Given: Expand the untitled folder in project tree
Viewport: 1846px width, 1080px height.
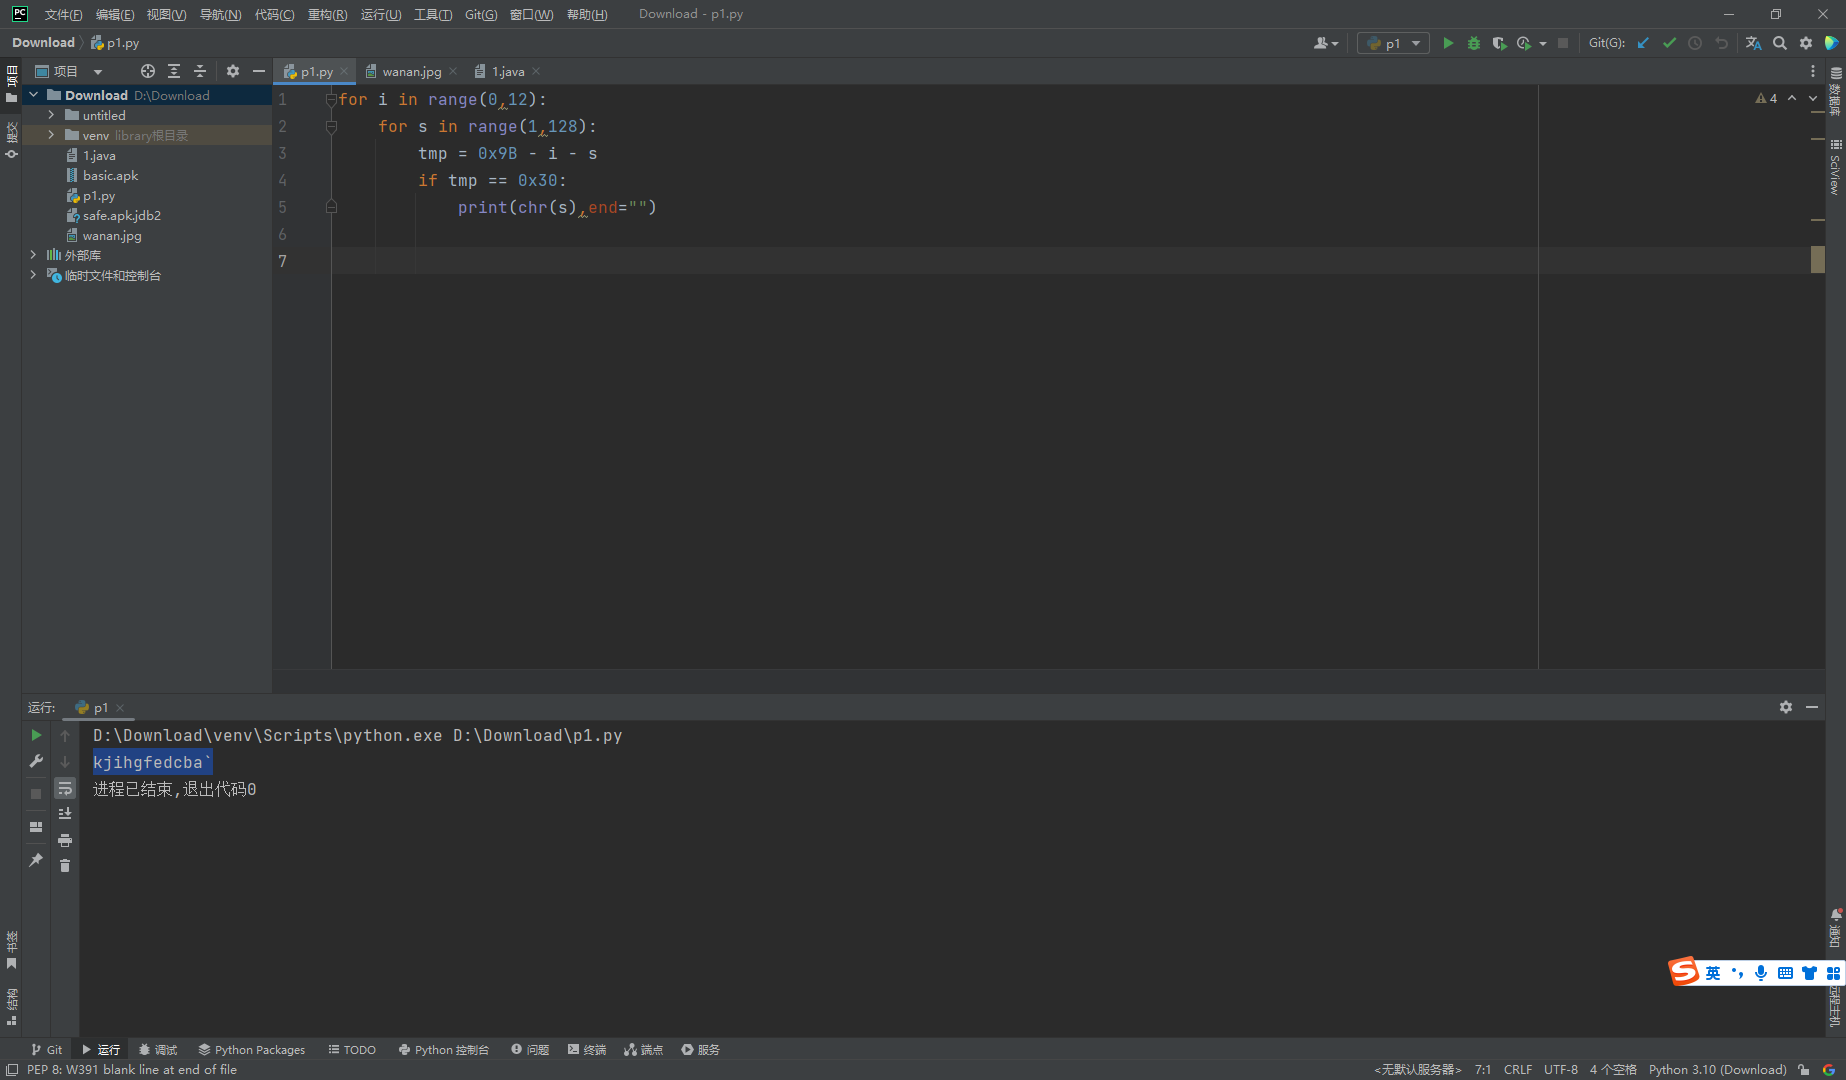Looking at the screenshot, I should (x=51, y=114).
